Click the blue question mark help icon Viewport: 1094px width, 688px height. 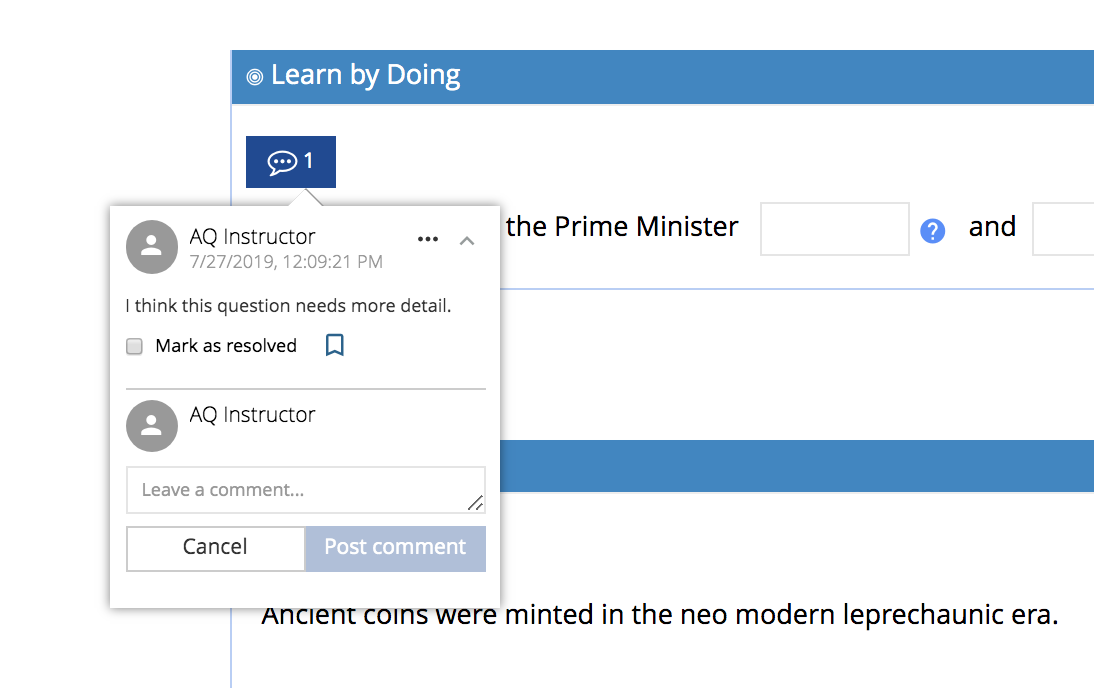pos(932,230)
